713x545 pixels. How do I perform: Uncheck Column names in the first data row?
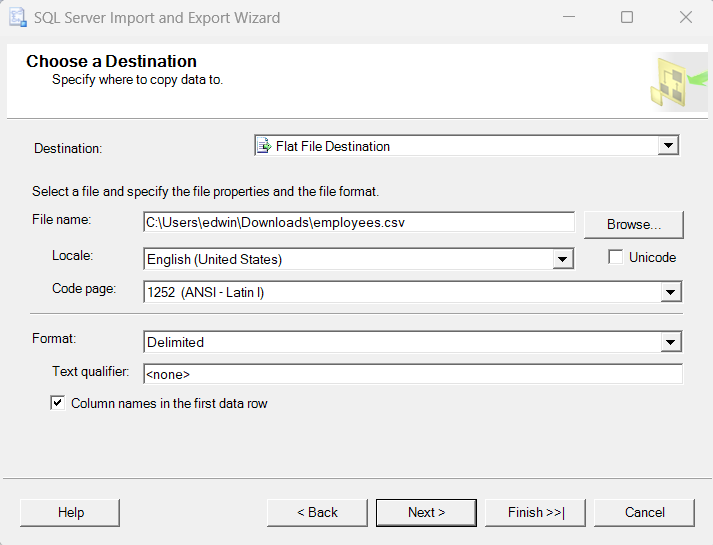(x=57, y=403)
